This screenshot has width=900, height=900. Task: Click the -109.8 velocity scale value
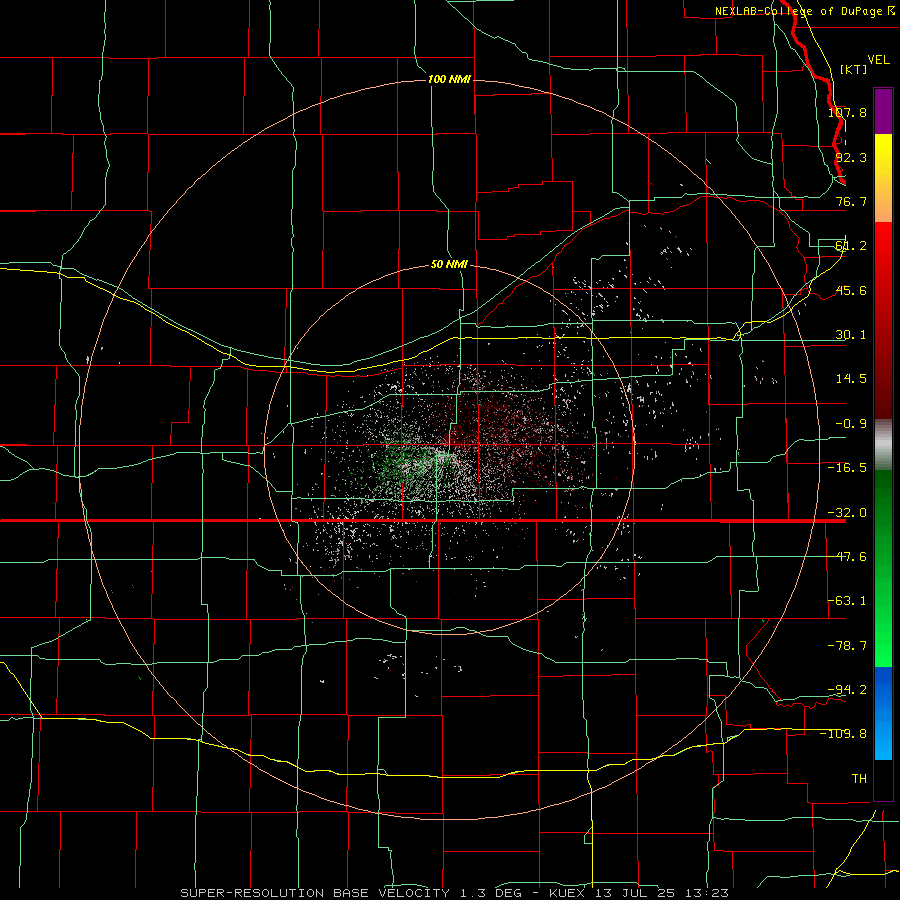tap(843, 734)
